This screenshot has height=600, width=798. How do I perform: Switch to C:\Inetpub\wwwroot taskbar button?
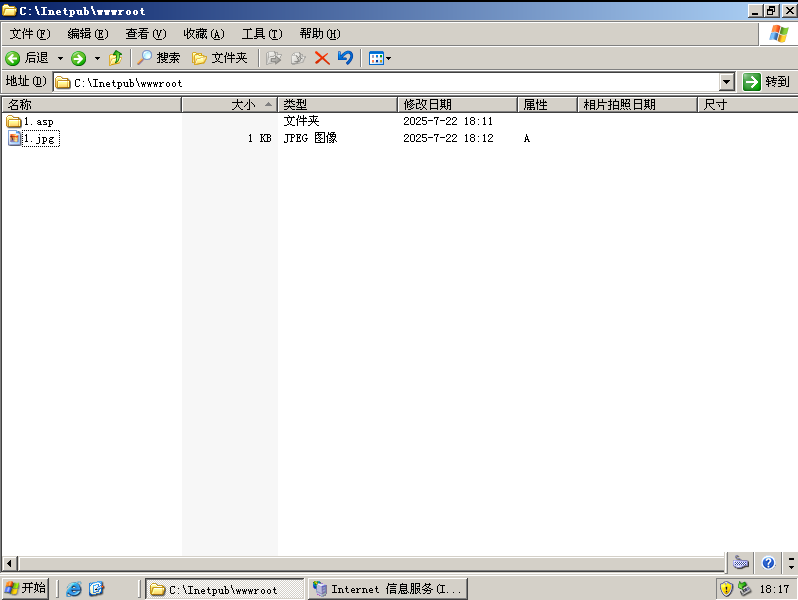[225, 589]
